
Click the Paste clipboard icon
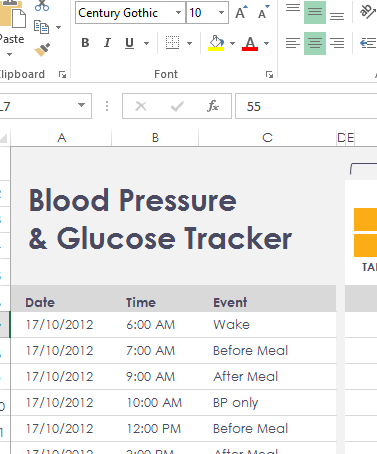[12, 14]
